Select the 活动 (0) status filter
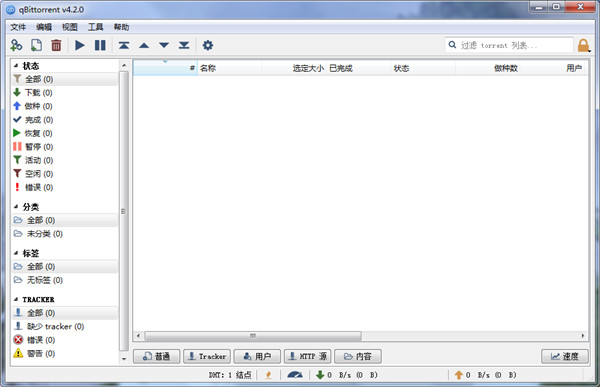The height and width of the screenshot is (387, 600). (x=65, y=160)
